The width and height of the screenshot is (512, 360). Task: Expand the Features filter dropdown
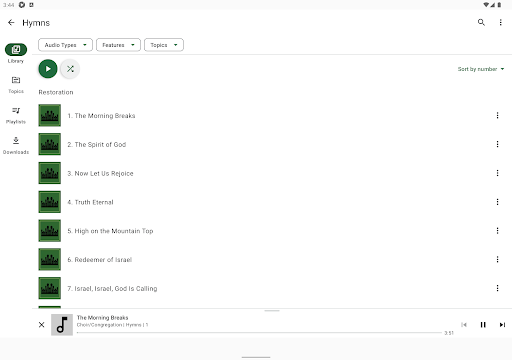118,45
